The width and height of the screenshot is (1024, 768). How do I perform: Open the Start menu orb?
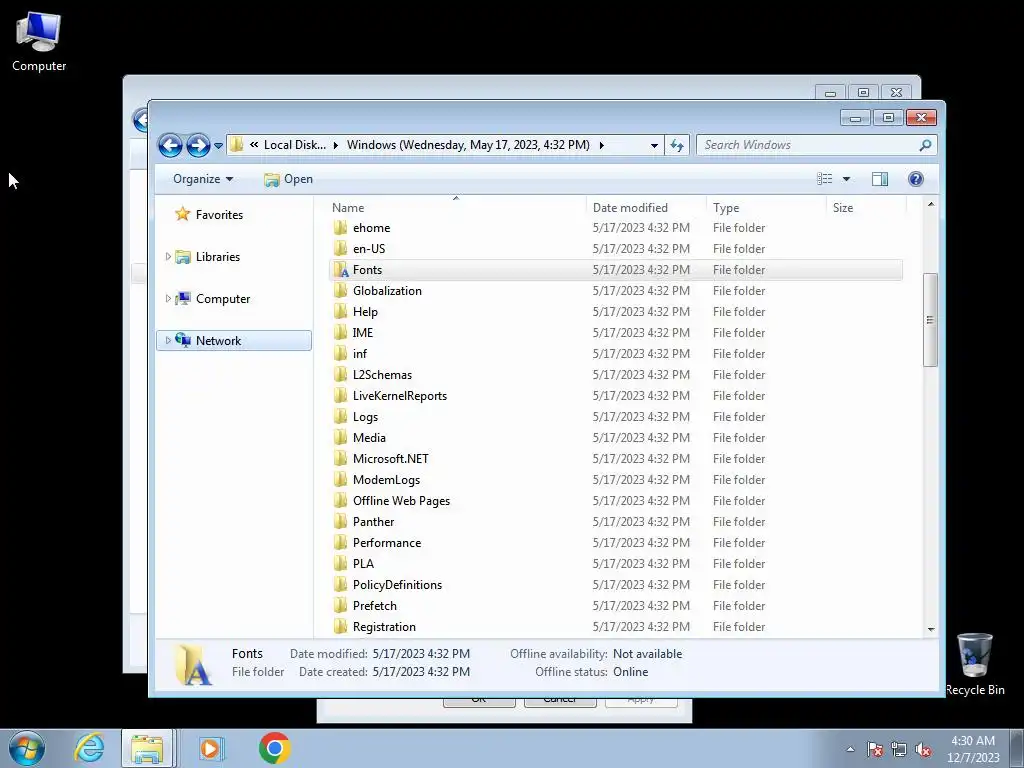click(x=27, y=748)
